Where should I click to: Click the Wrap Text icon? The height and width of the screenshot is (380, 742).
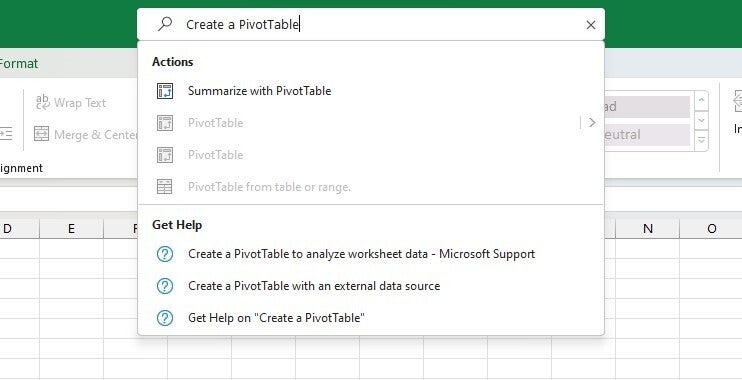coord(43,102)
